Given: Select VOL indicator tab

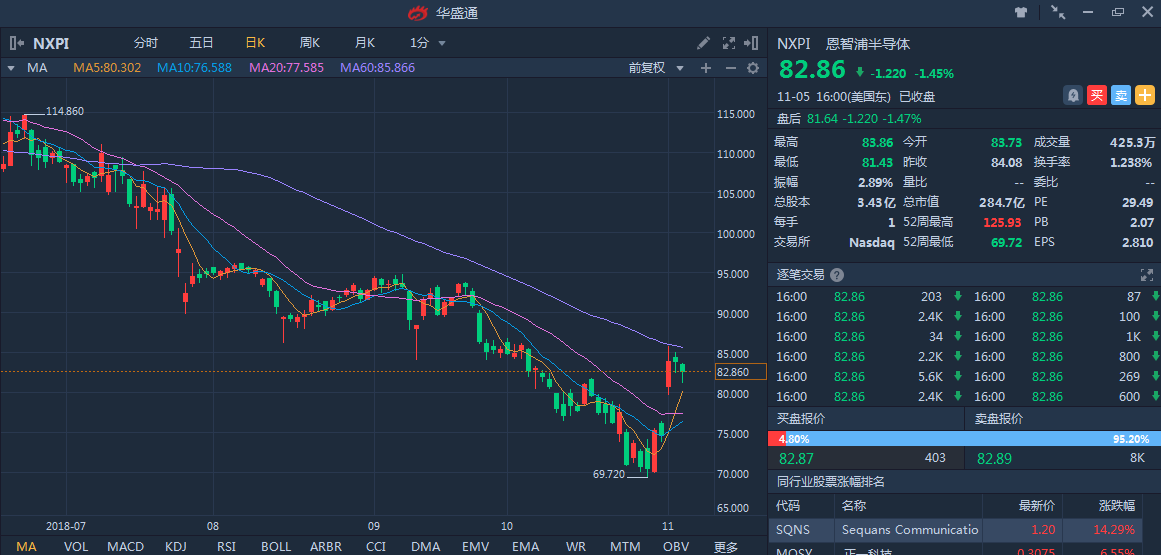Looking at the screenshot, I should (76, 547).
